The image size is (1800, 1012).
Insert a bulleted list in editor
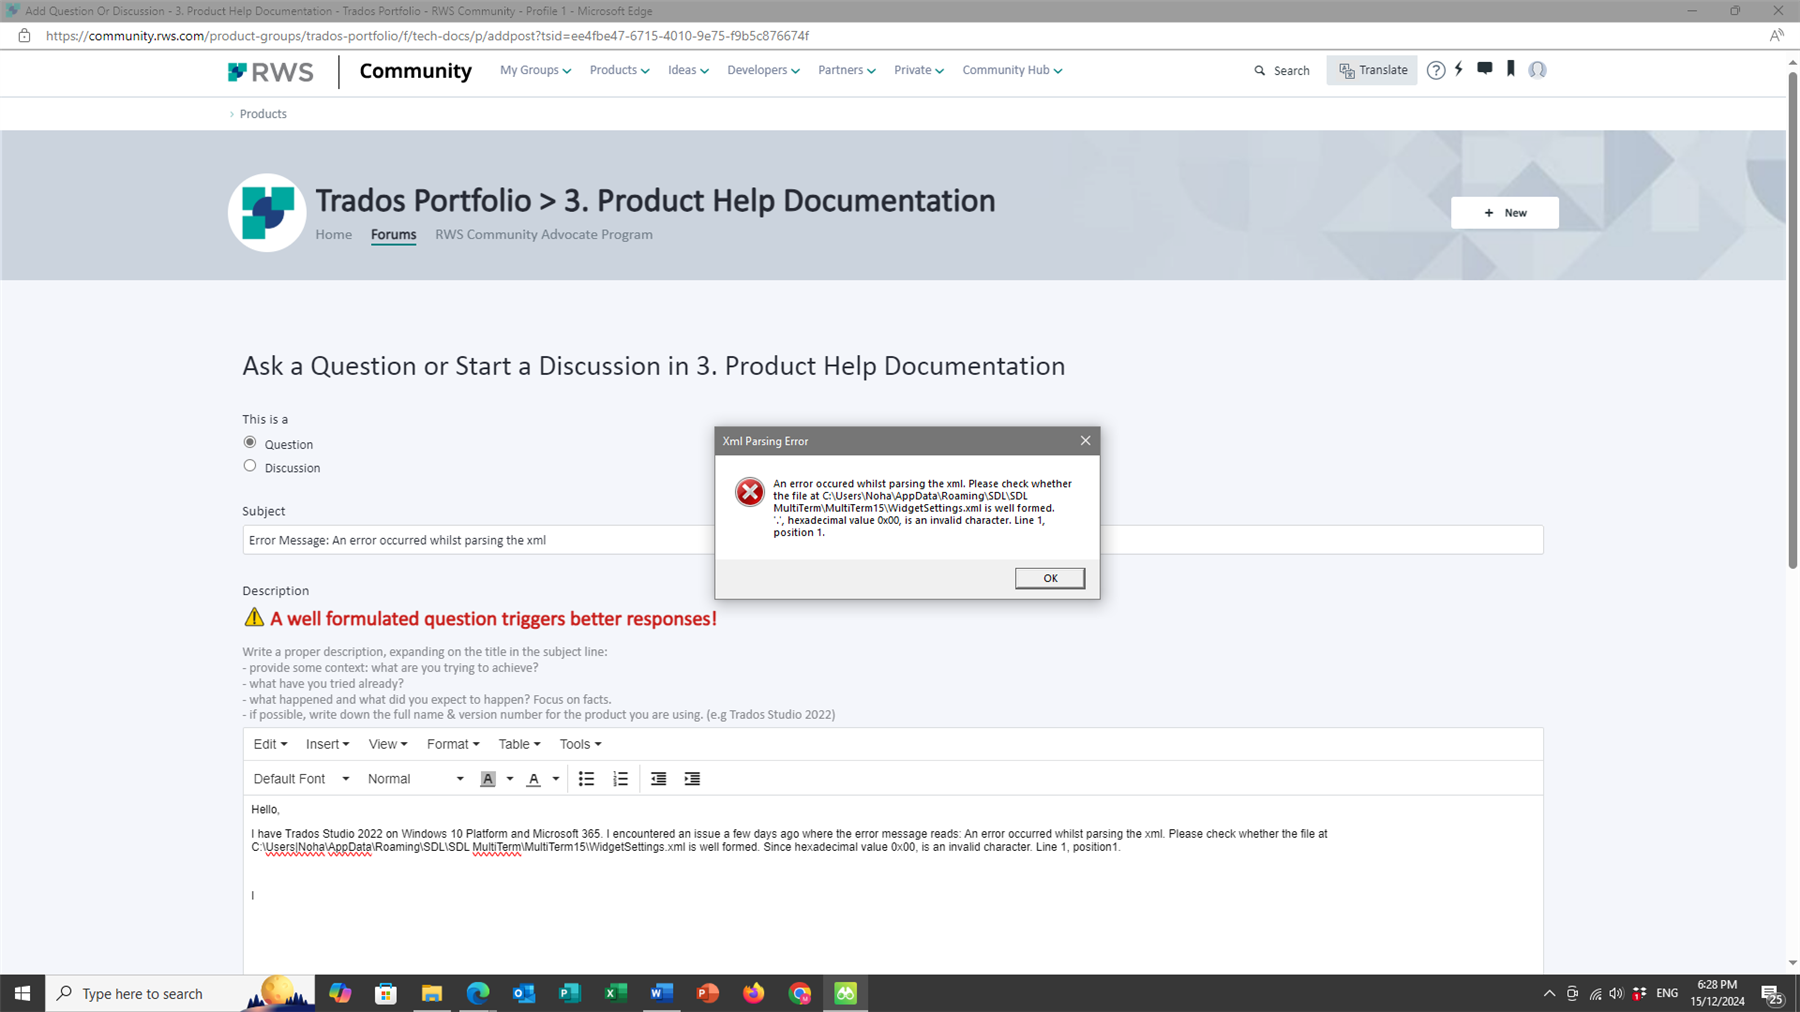586,779
